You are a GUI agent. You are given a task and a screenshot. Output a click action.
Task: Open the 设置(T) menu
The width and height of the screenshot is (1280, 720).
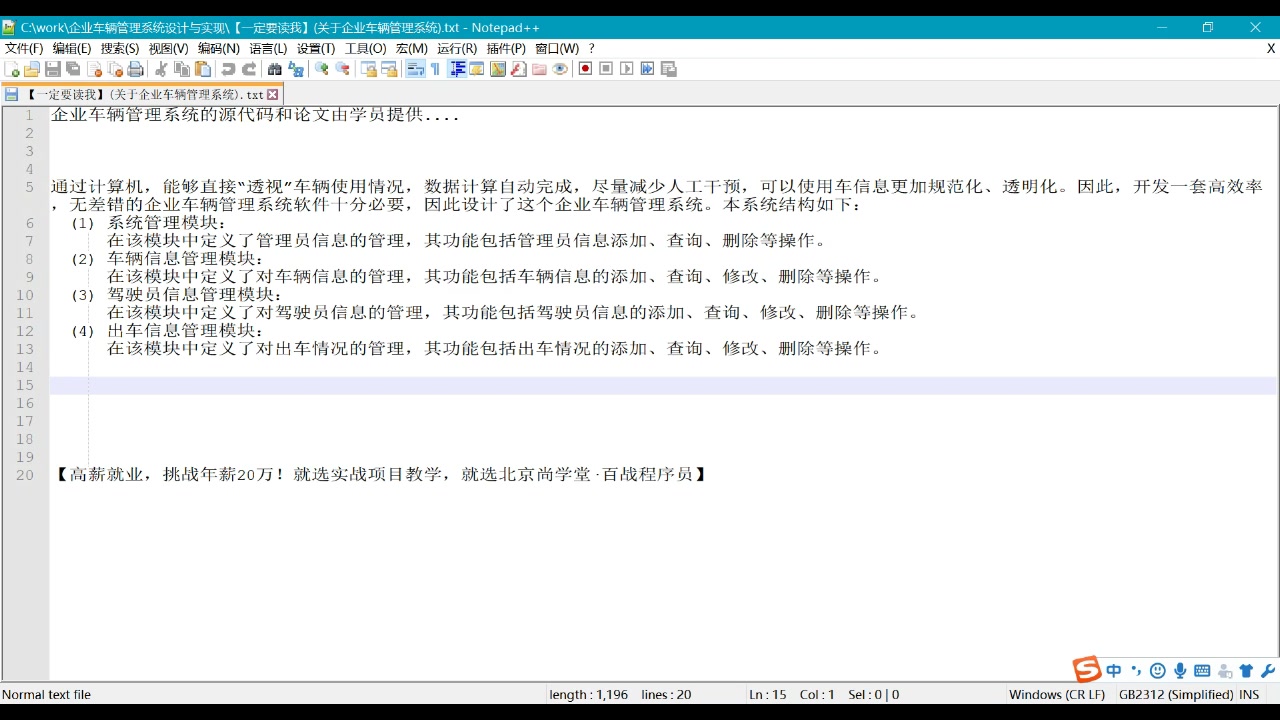tap(316, 48)
